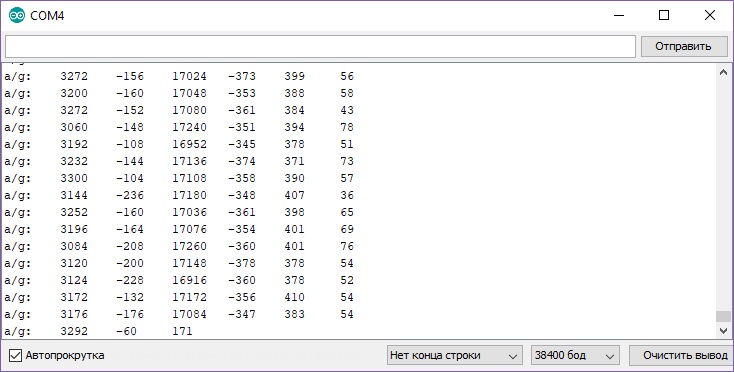Maximize the COM4 window
This screenshot has width=734, height=372.
coord(664,15)
